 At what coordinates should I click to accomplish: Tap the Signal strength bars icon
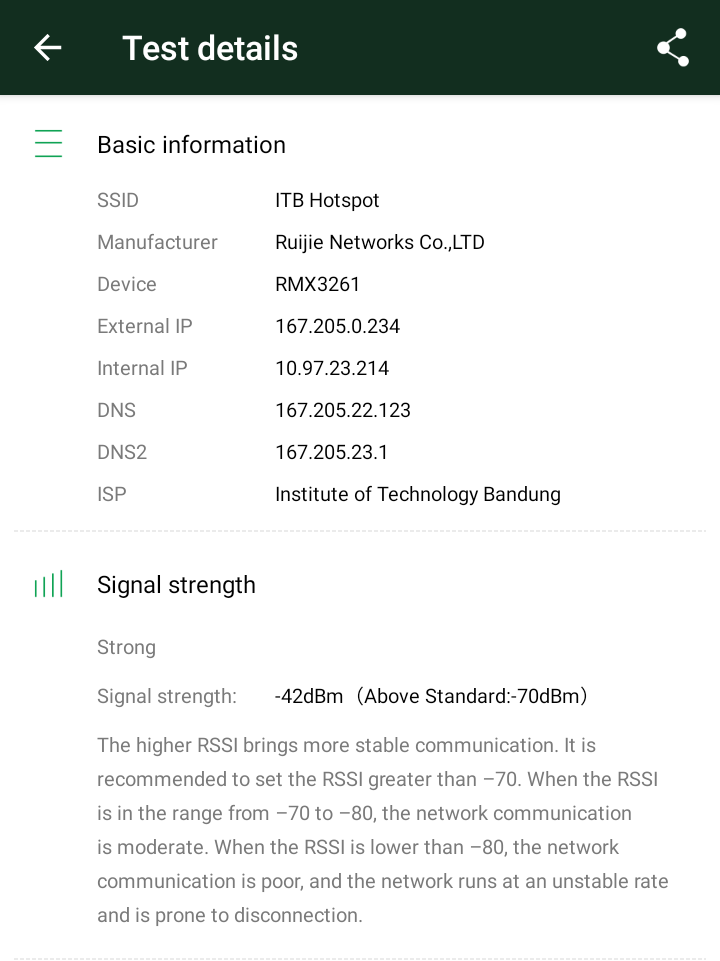click(48, 585)
